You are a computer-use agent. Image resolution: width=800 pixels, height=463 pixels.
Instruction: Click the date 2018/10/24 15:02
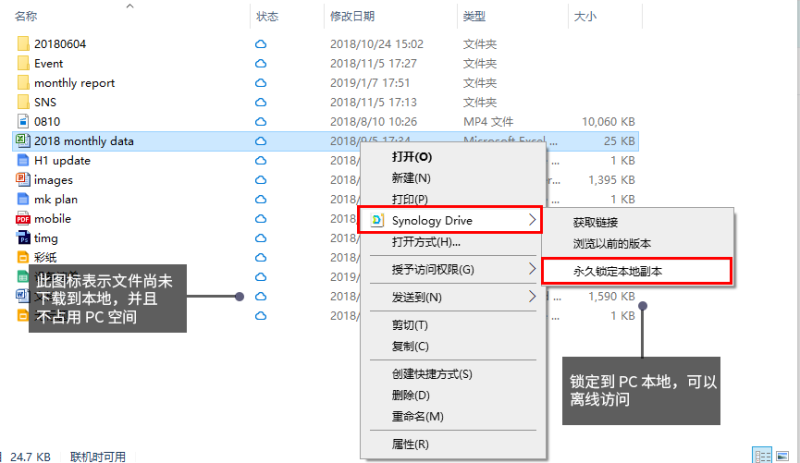(377, 44)
